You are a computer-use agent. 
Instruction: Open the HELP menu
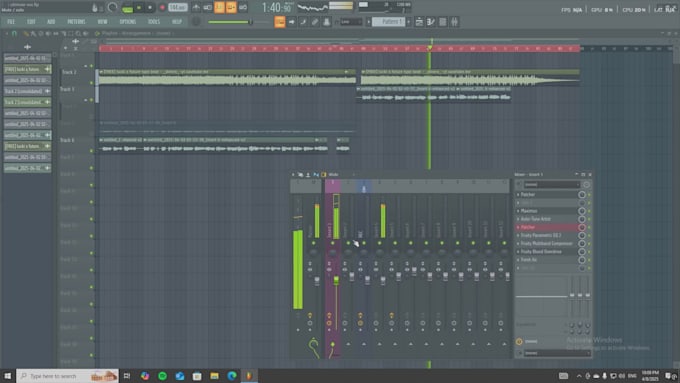(177, 22)
